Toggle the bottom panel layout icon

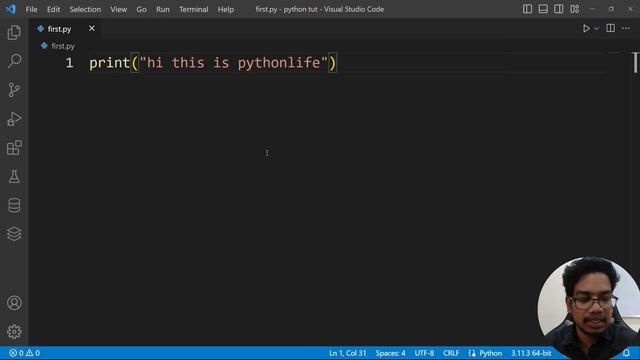click(543, 9)
